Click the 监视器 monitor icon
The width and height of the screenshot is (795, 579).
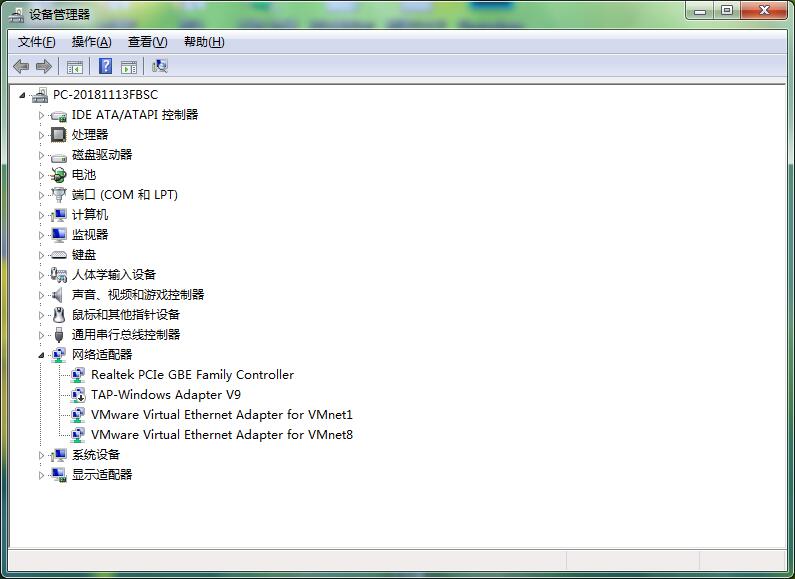click(x=59, y=235)
